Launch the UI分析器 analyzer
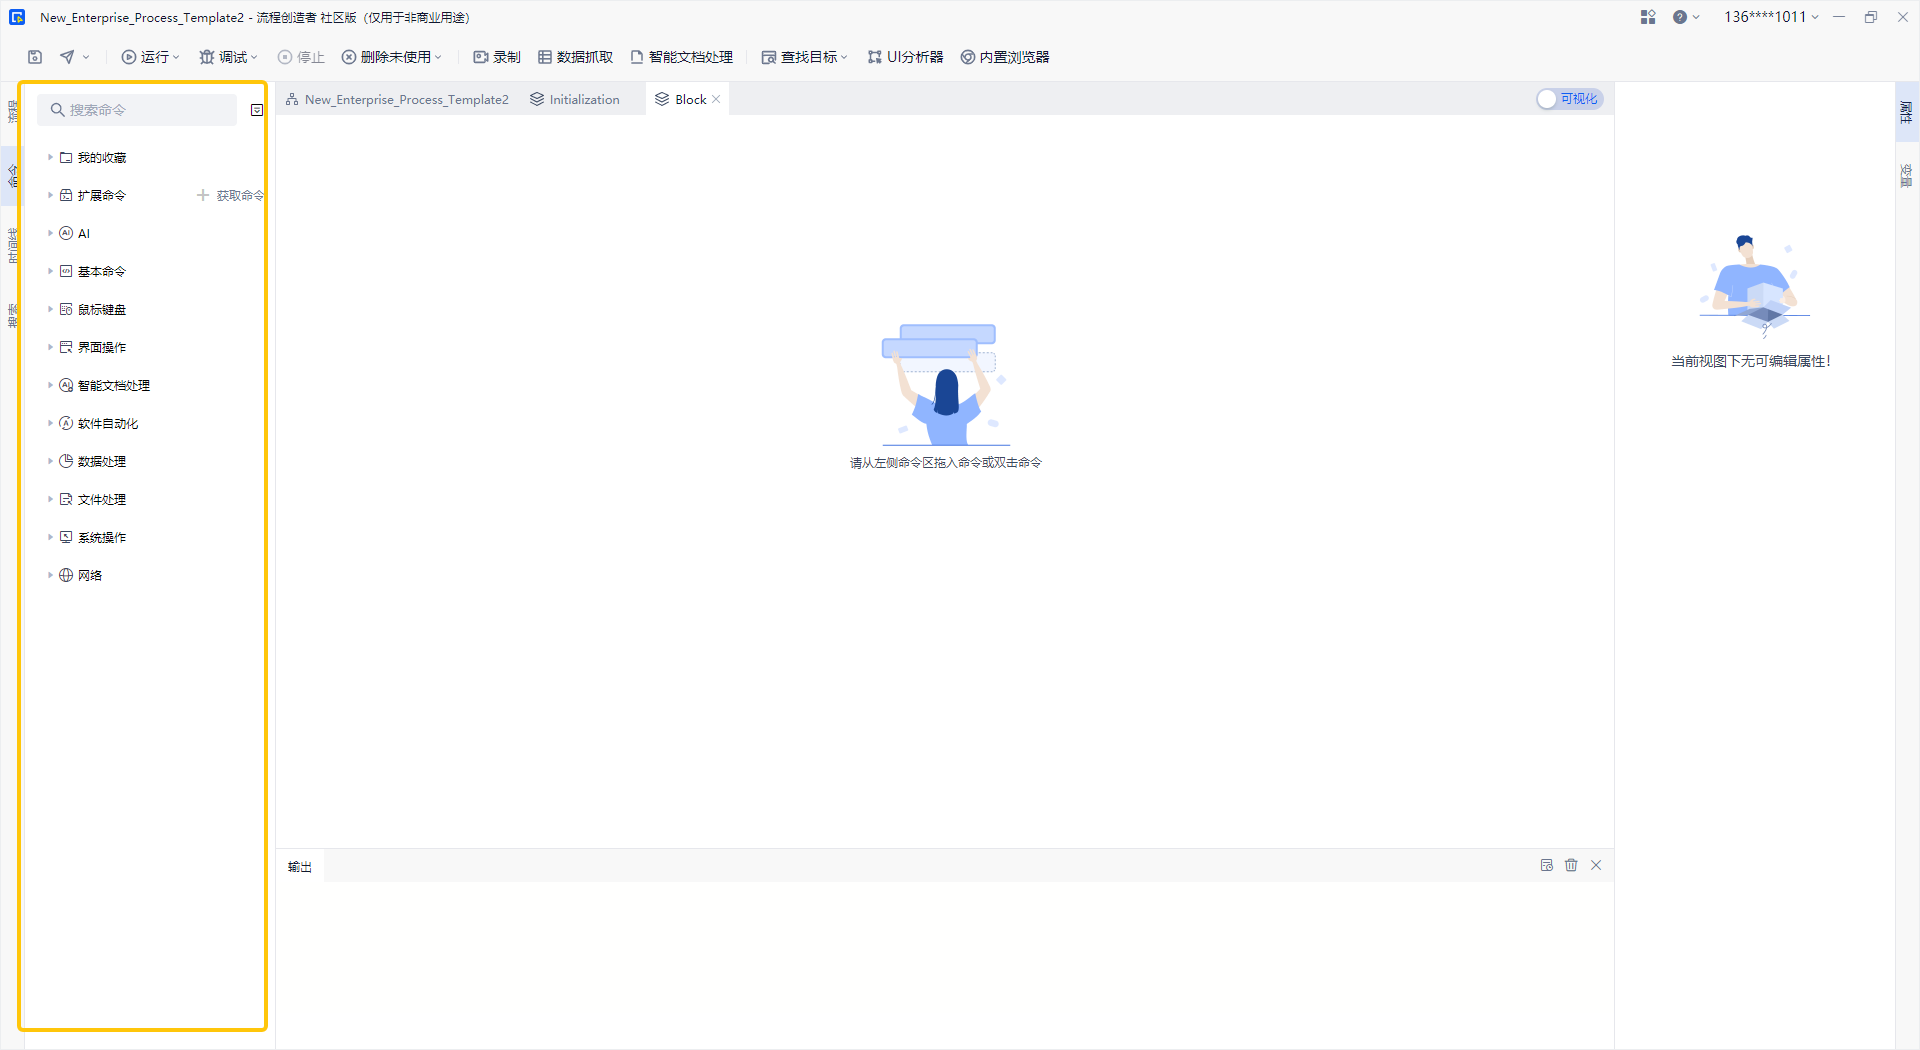The width and height of the screenshot is (1920, 1050). [x=905, y=57]
